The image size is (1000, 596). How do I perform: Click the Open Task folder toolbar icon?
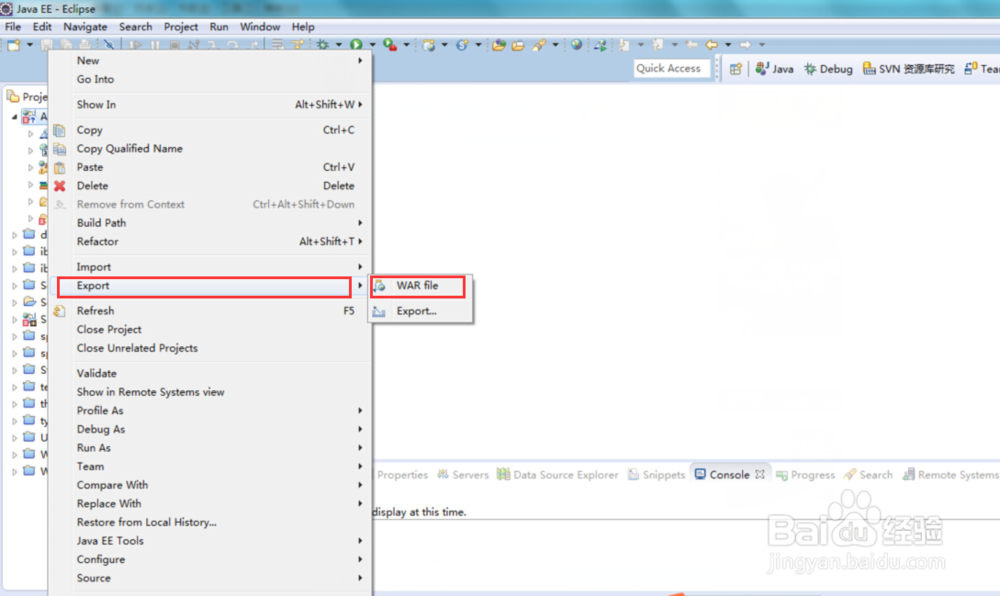tap(518, 45)
